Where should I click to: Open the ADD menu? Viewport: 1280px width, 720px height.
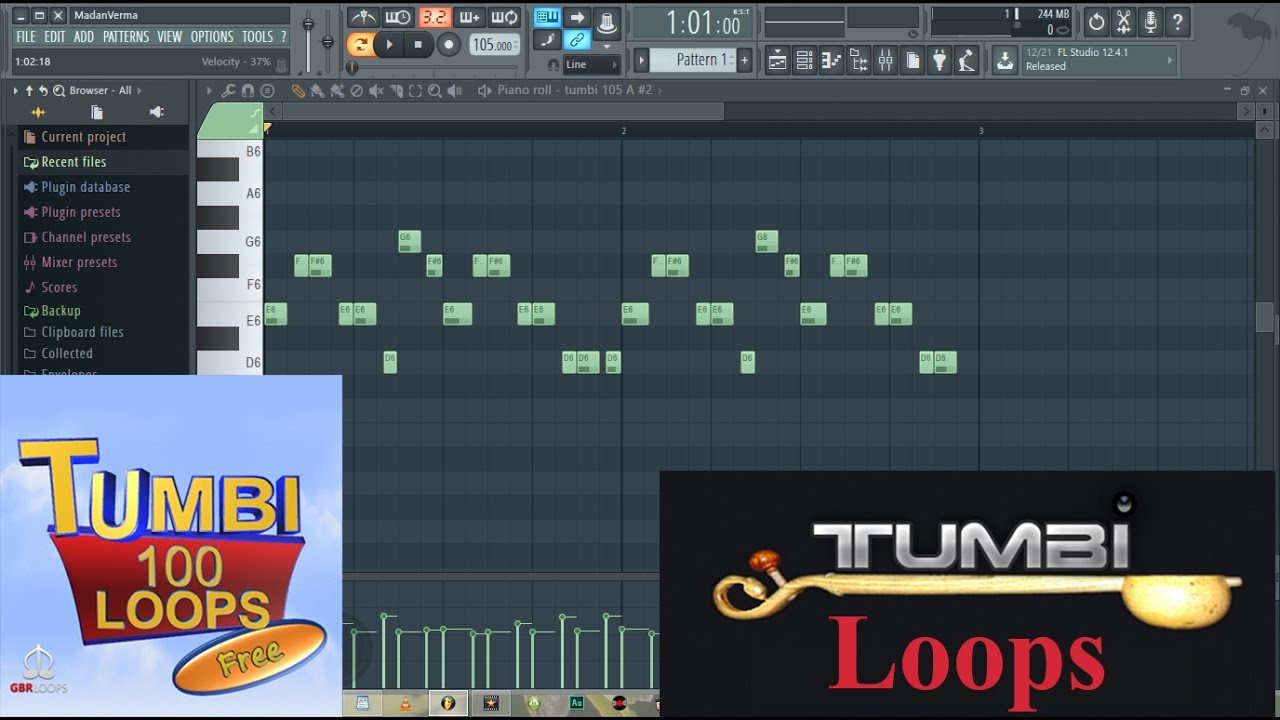(x=84, y=37)
